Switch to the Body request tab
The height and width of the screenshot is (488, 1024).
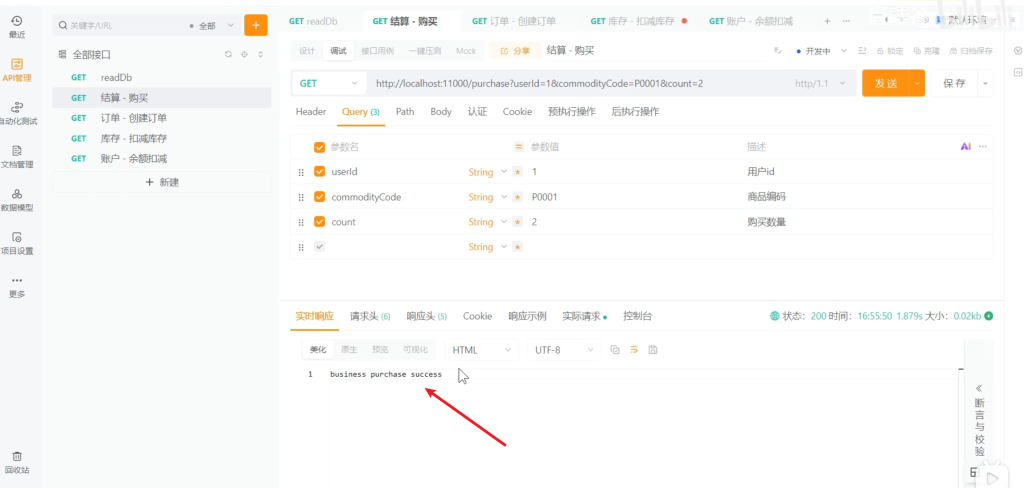441,112
